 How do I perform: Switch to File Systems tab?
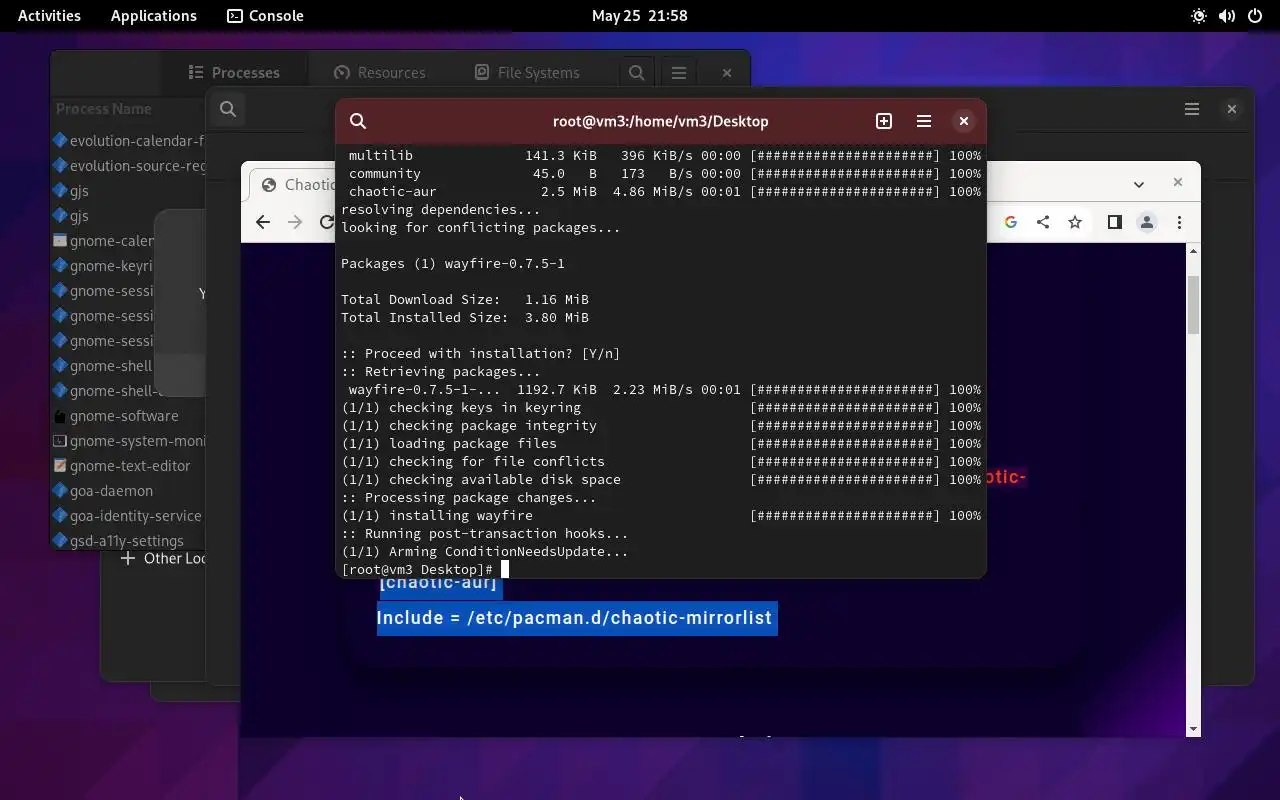[x=526, y=73]
